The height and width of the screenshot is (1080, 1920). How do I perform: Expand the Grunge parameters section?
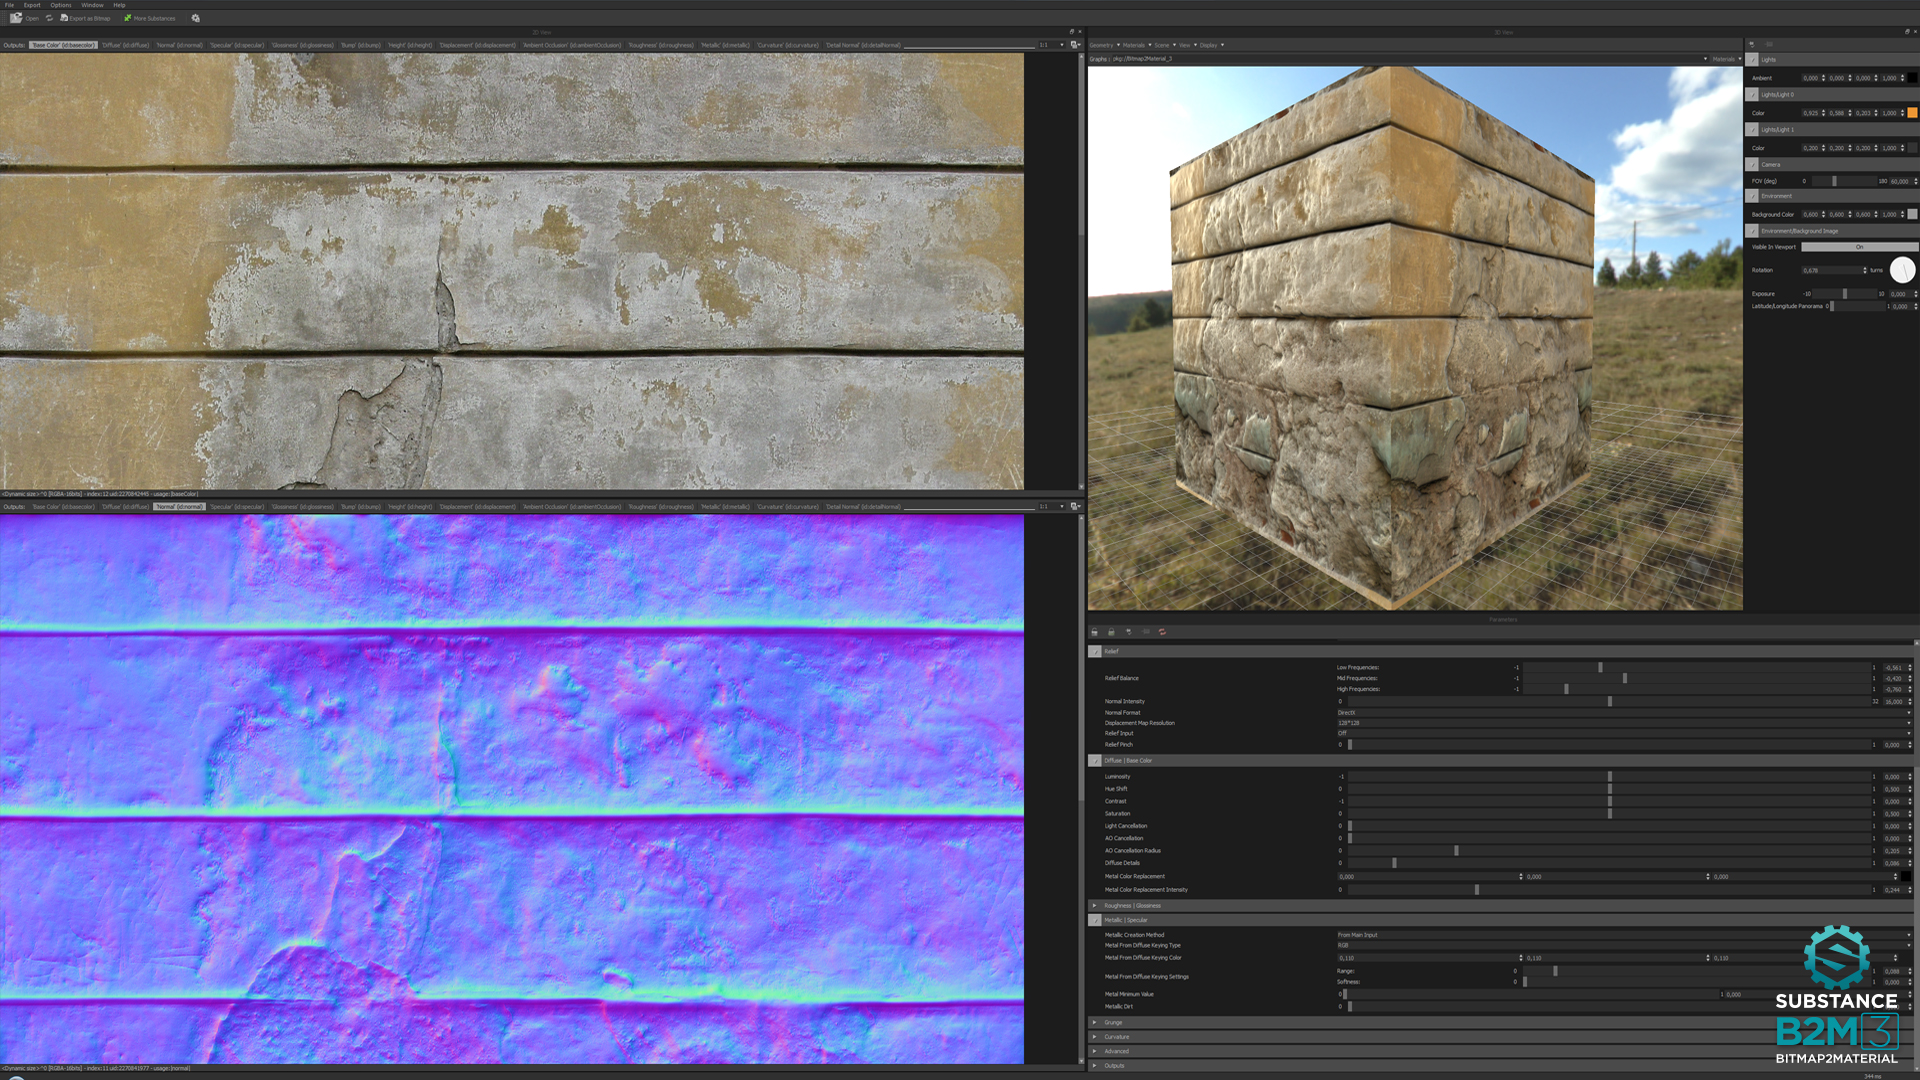click(x=1095, y=1022)
